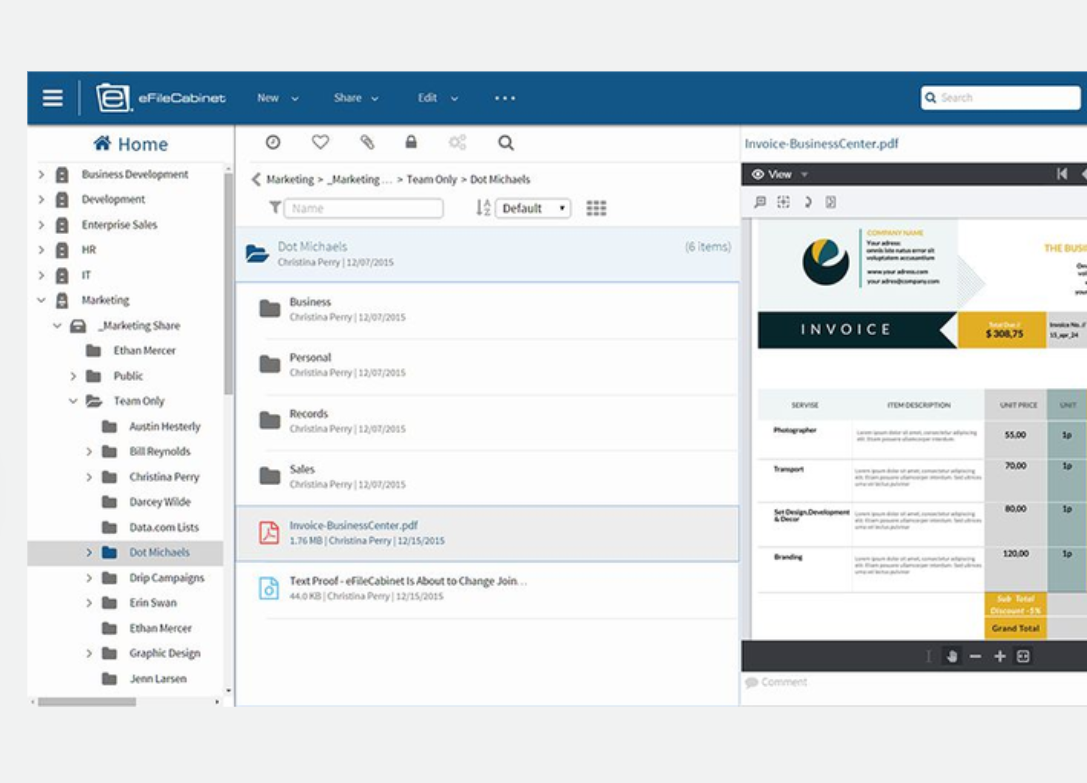
Task: Focus the top Search field
Action: 1000,98
